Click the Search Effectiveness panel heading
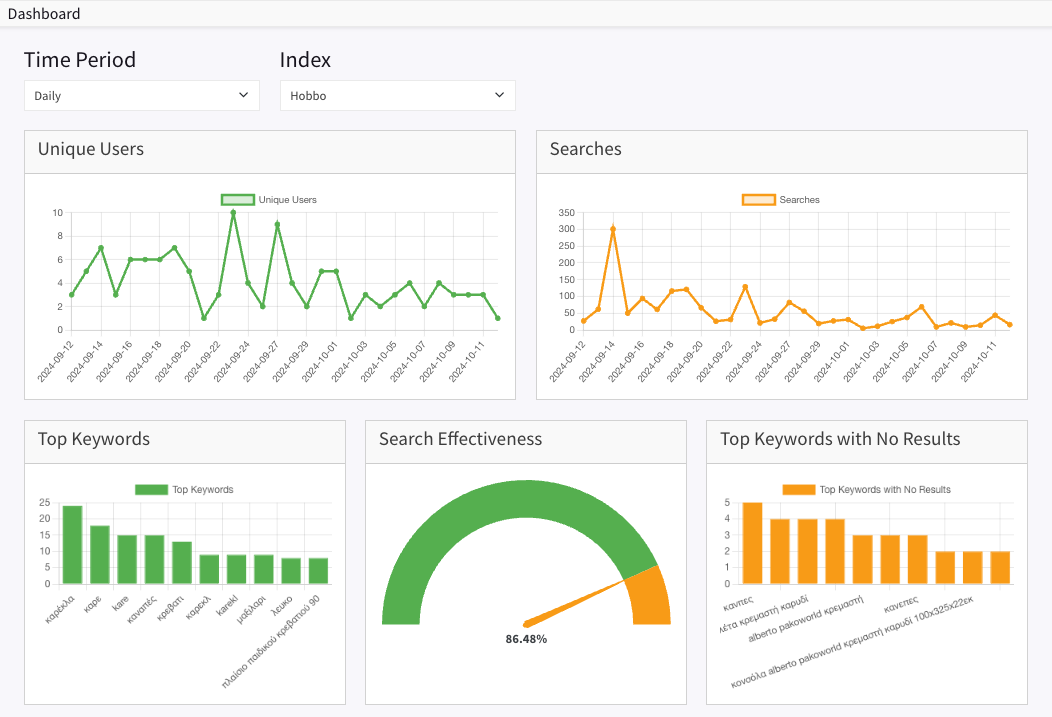 click(460, 439)
